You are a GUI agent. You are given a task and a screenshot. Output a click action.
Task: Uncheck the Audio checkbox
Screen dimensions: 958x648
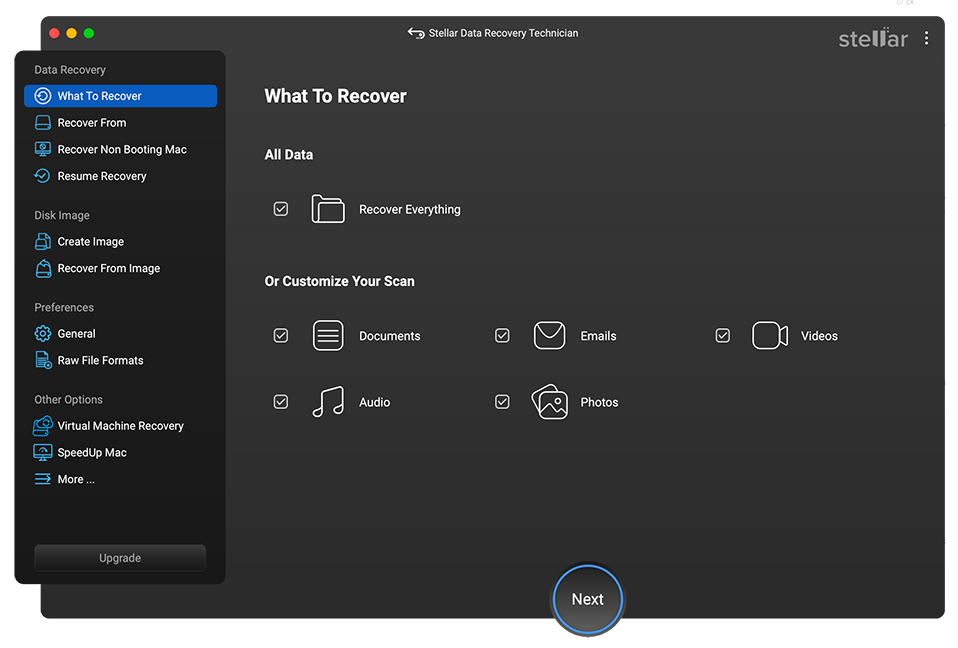coord(281,402)
